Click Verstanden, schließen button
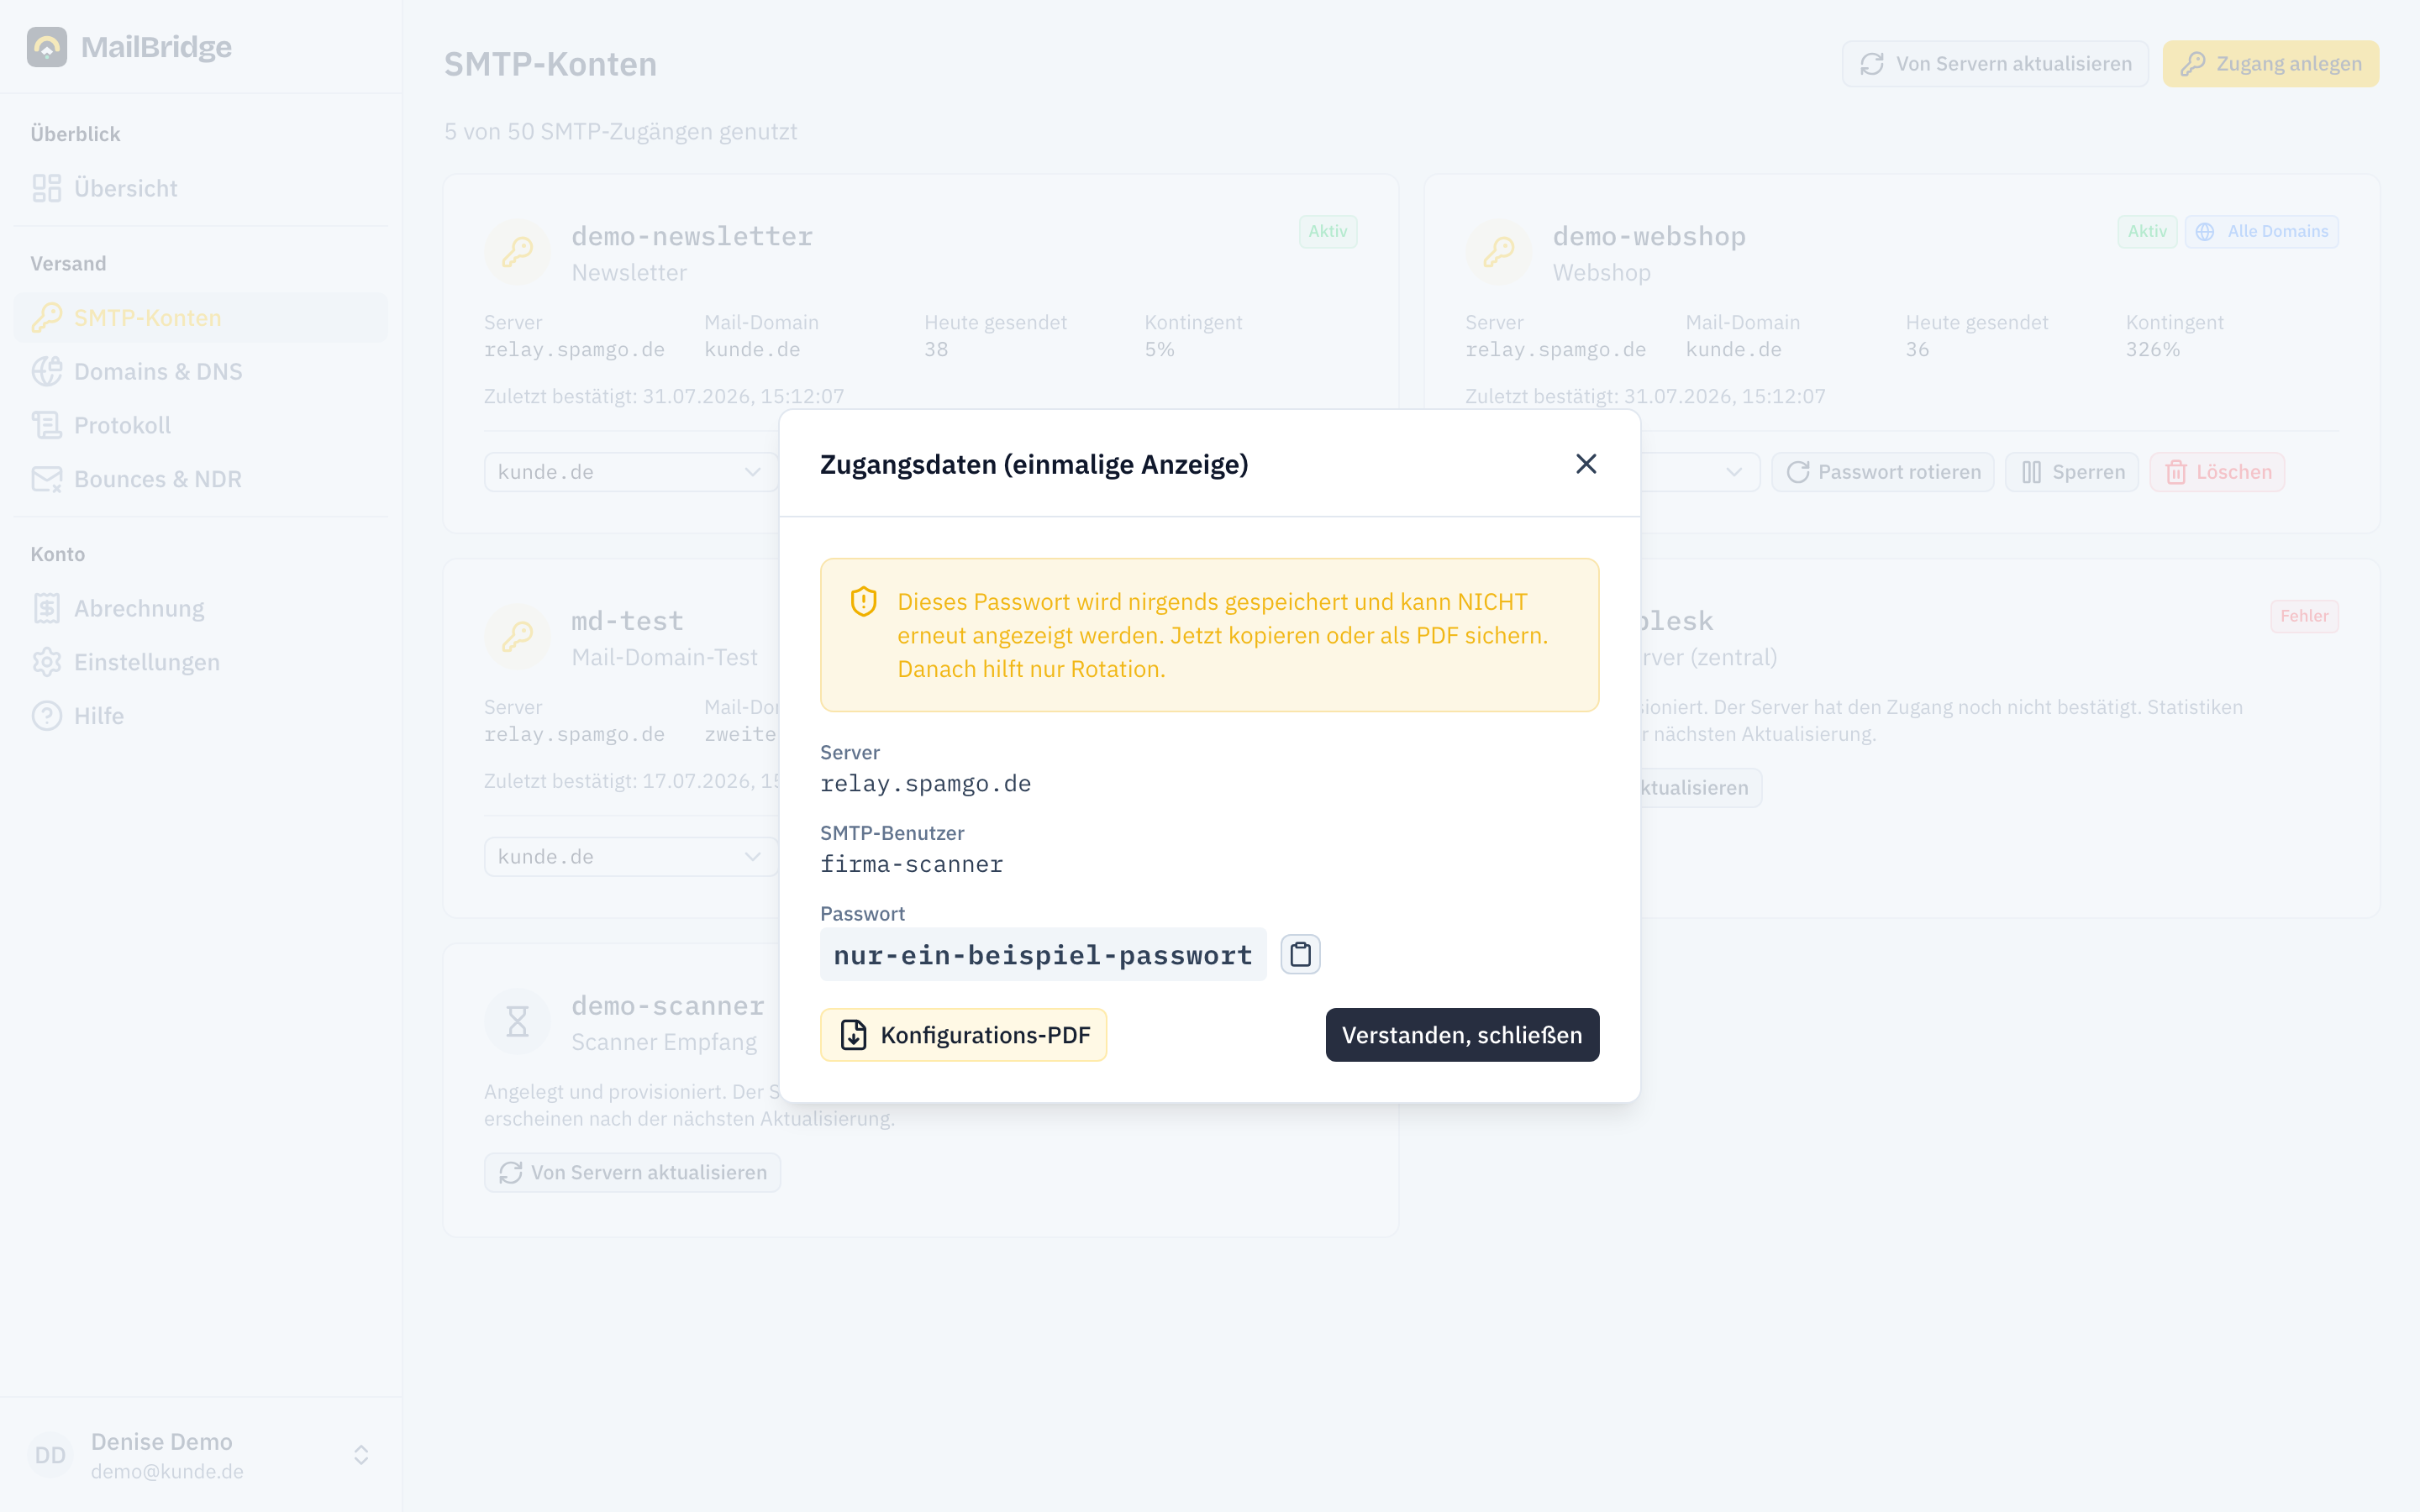2420x1512 pixels. 1462,1034
